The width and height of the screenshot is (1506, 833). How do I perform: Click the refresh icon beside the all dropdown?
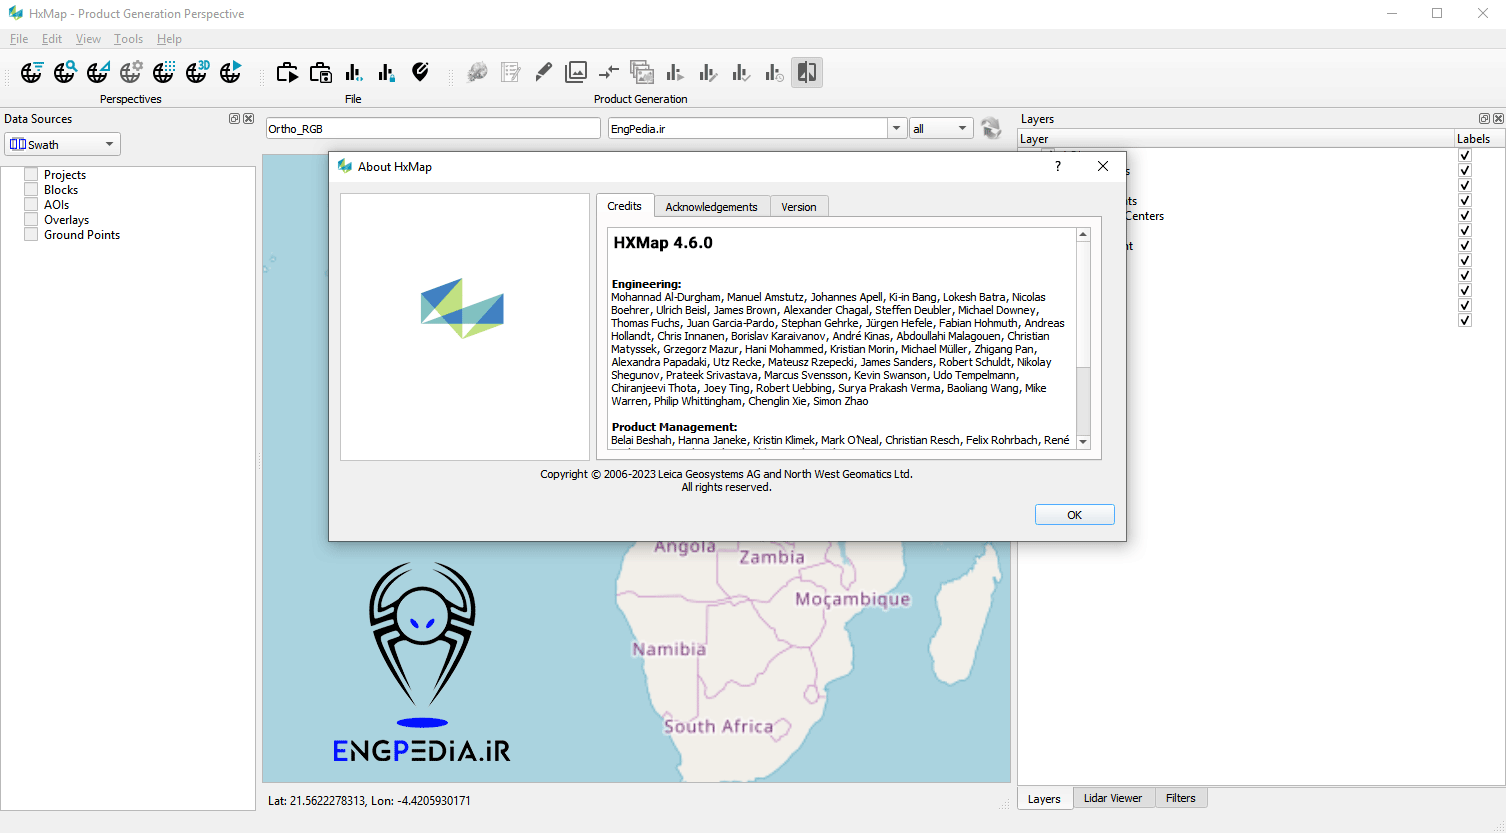click(x=991, y=128)
